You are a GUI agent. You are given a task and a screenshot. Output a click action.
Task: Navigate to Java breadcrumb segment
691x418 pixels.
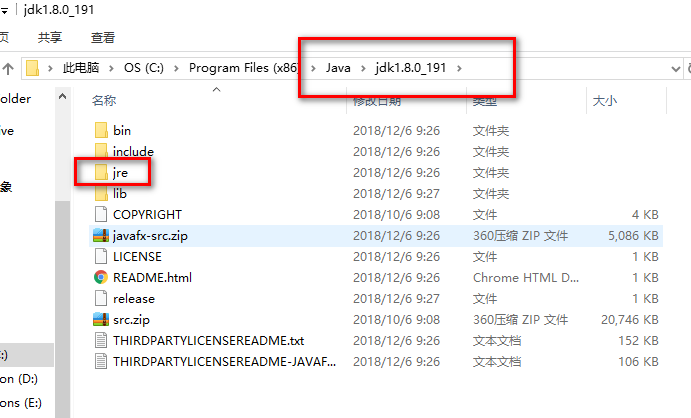338,68
